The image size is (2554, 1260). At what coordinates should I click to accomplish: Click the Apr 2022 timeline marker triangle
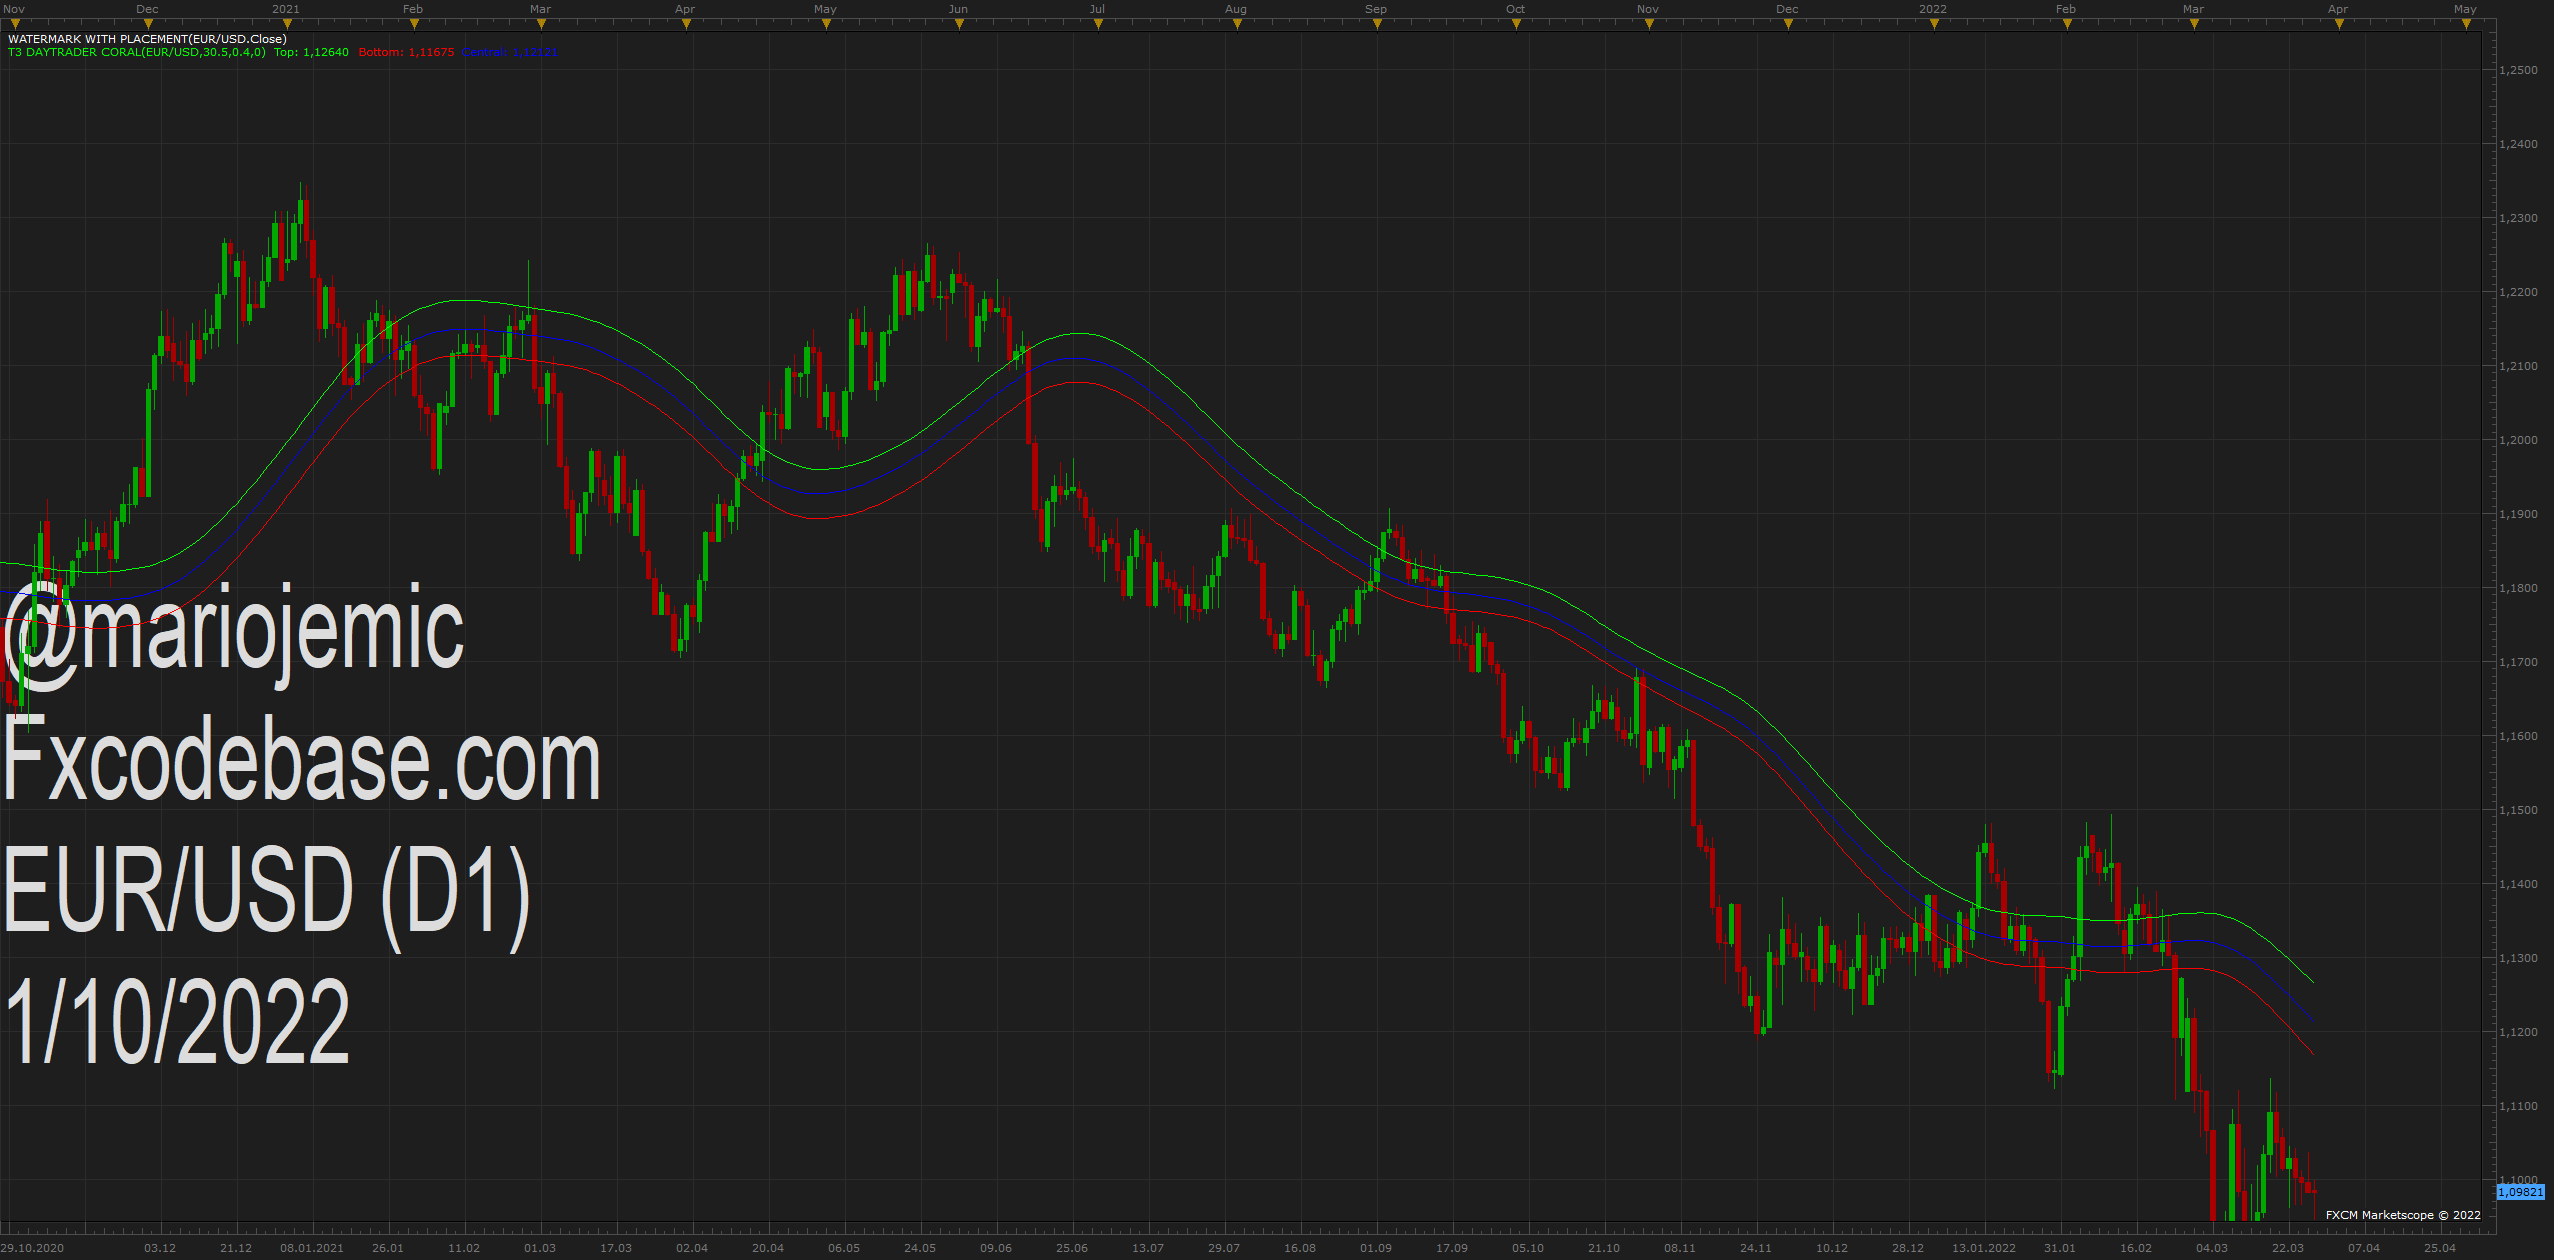pos(2339,25)
